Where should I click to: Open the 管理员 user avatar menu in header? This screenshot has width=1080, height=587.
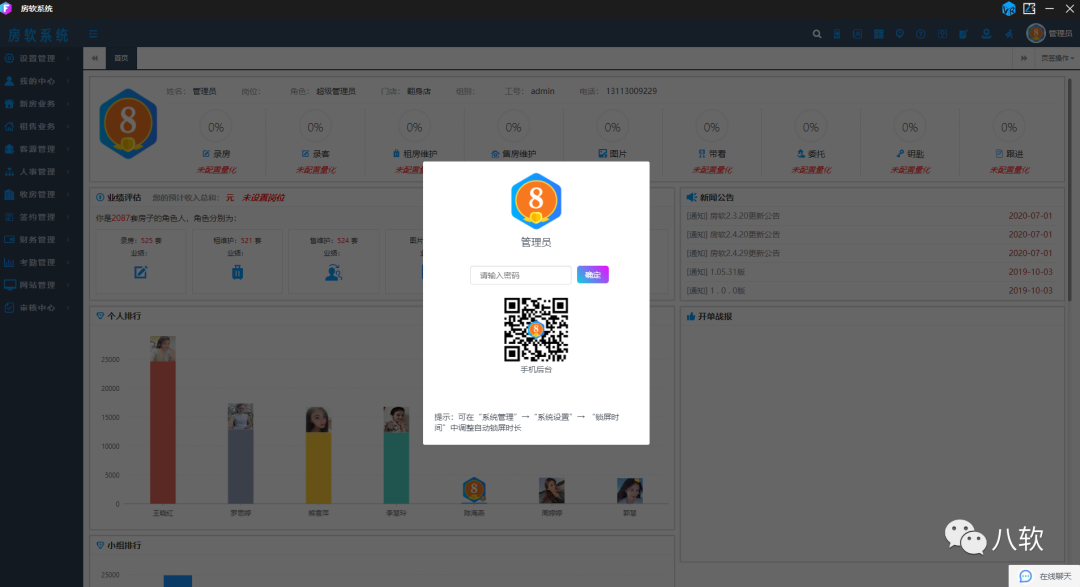point(1049,33)
